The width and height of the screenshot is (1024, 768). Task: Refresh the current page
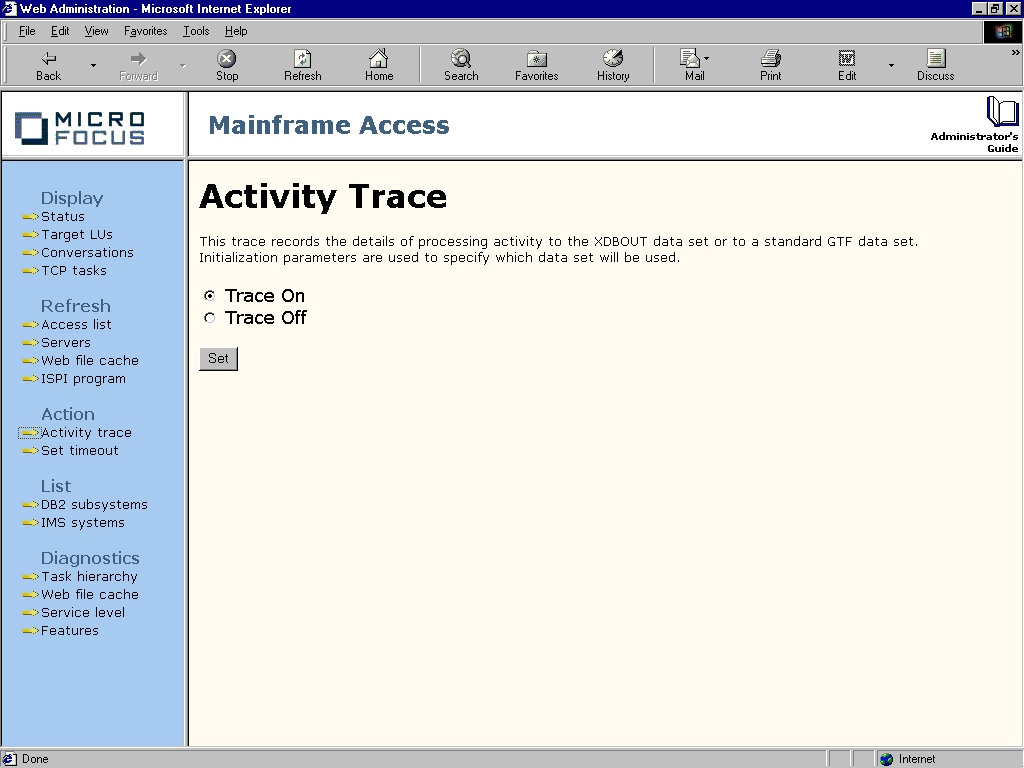[x=302, y=64]
